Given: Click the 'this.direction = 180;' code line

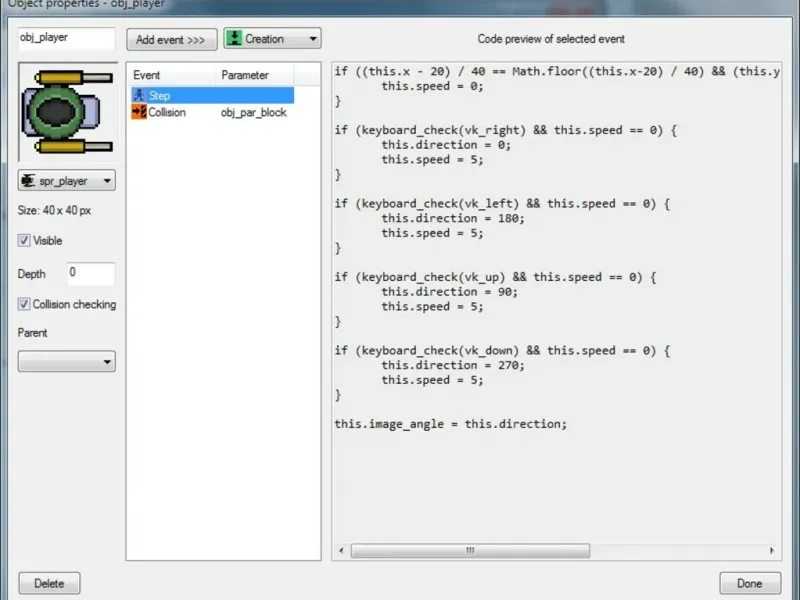Looking at the screenshot, I should [x=453, y=218].
